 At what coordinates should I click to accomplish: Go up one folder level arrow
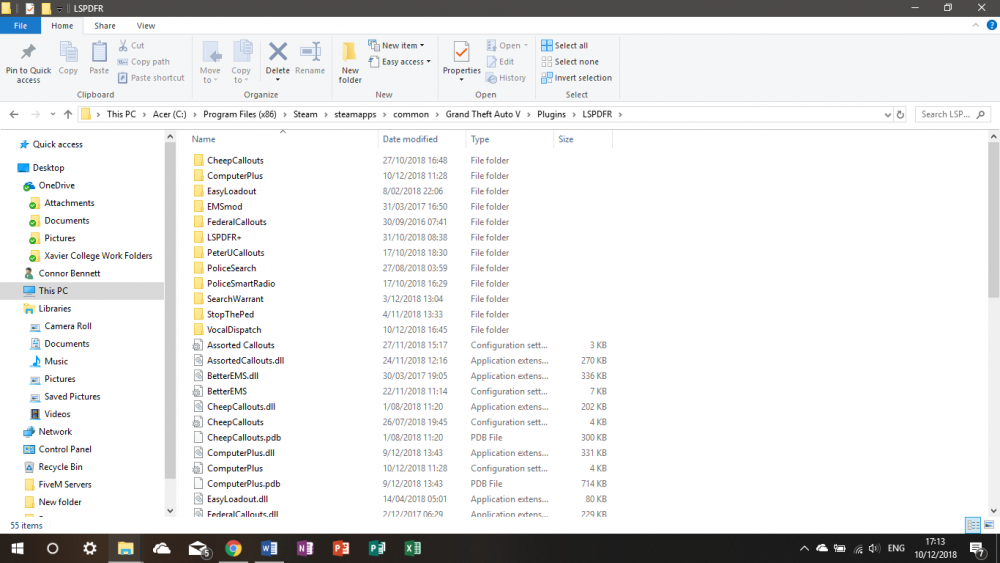tap(68, 115)
